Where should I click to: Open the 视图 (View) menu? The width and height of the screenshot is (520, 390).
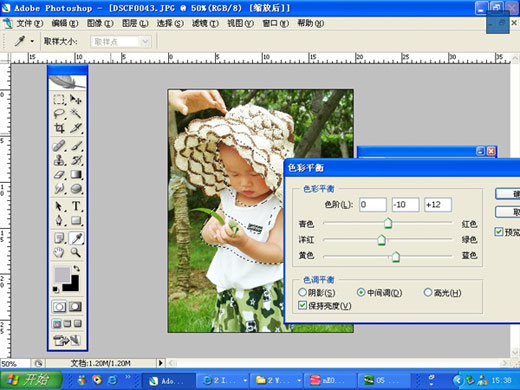point(240,23)
